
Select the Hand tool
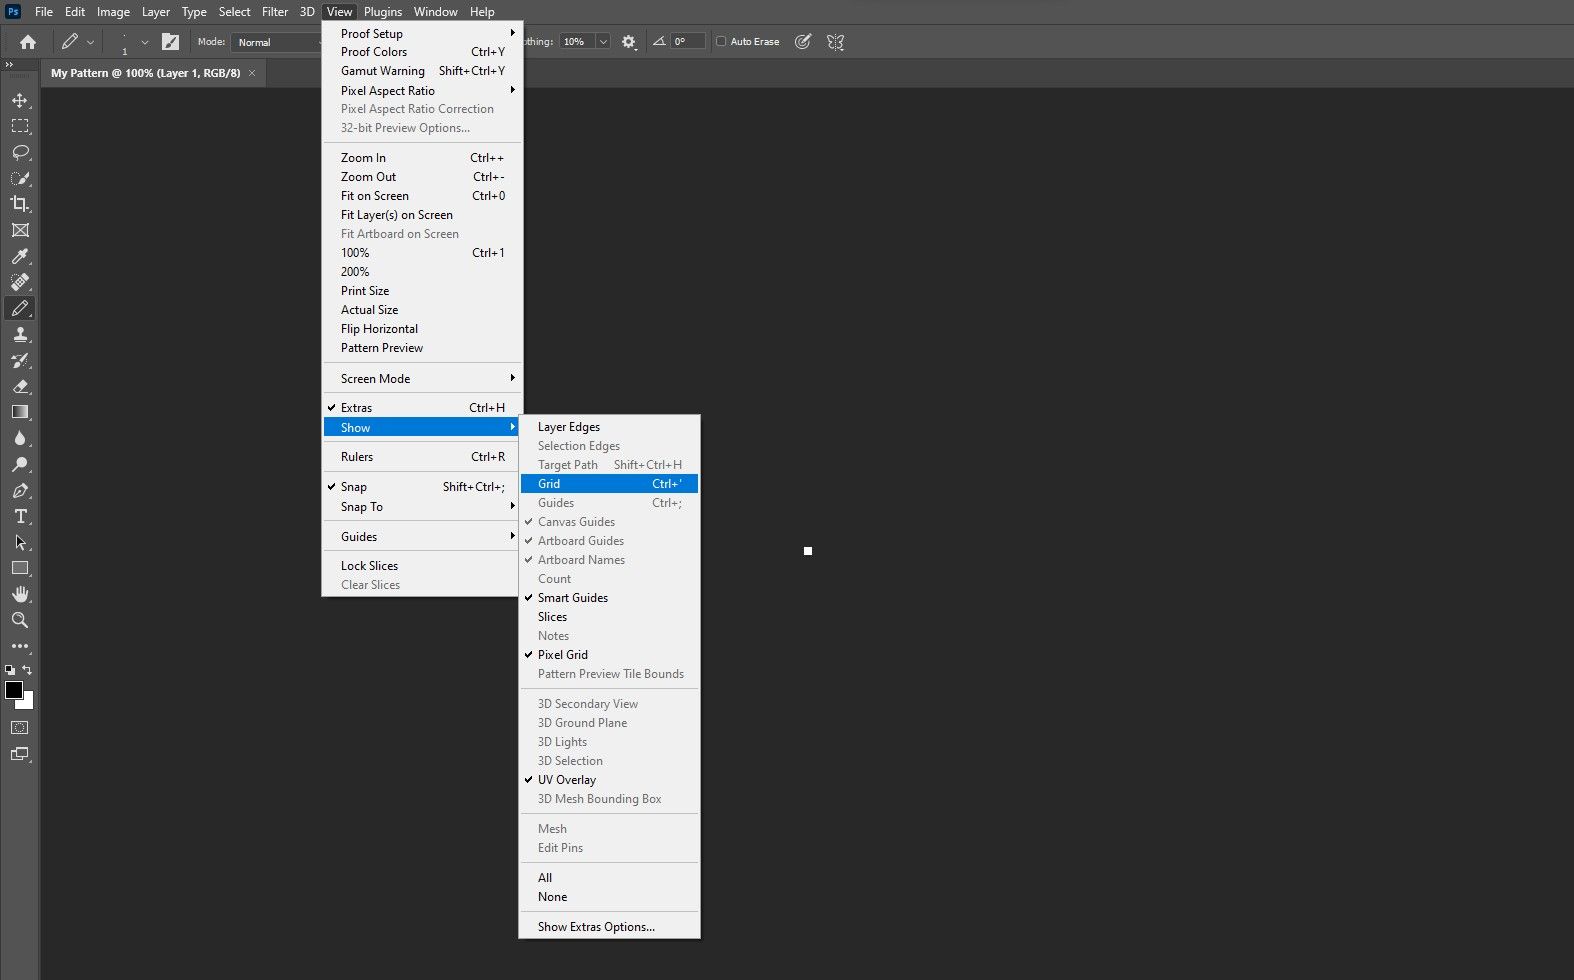coord(19,594)
